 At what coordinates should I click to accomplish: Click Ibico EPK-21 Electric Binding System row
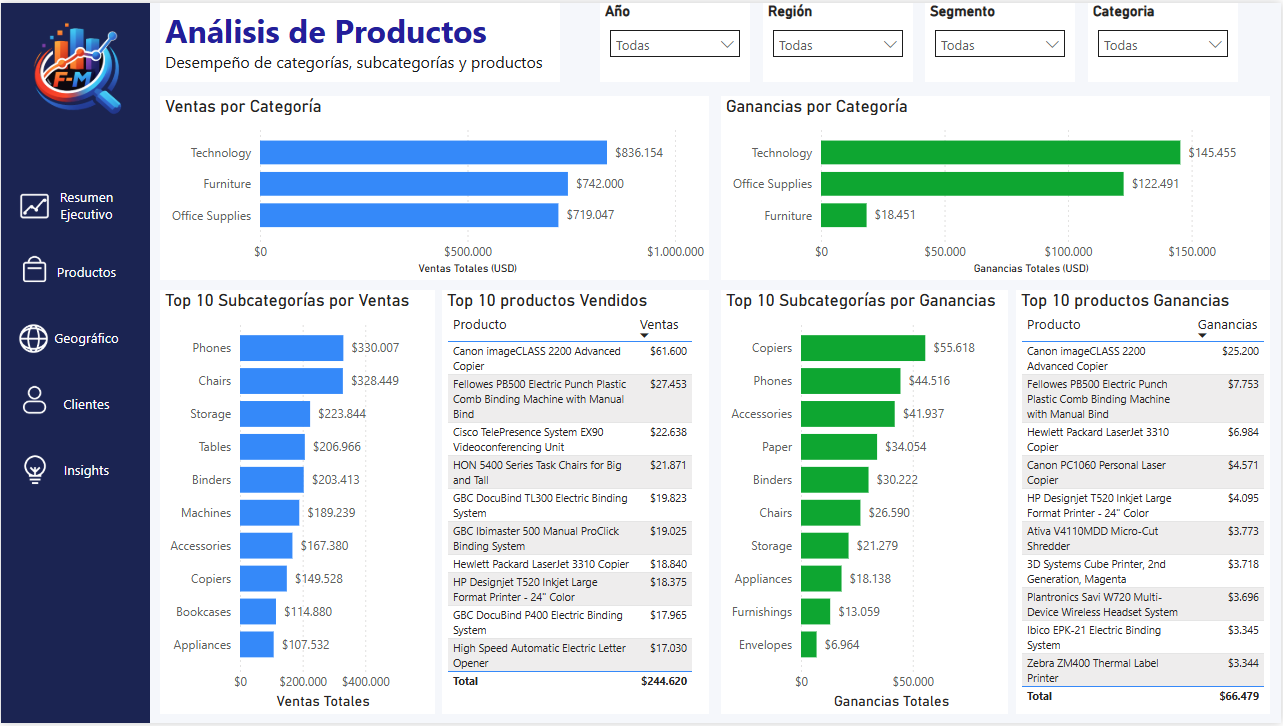1143,637
